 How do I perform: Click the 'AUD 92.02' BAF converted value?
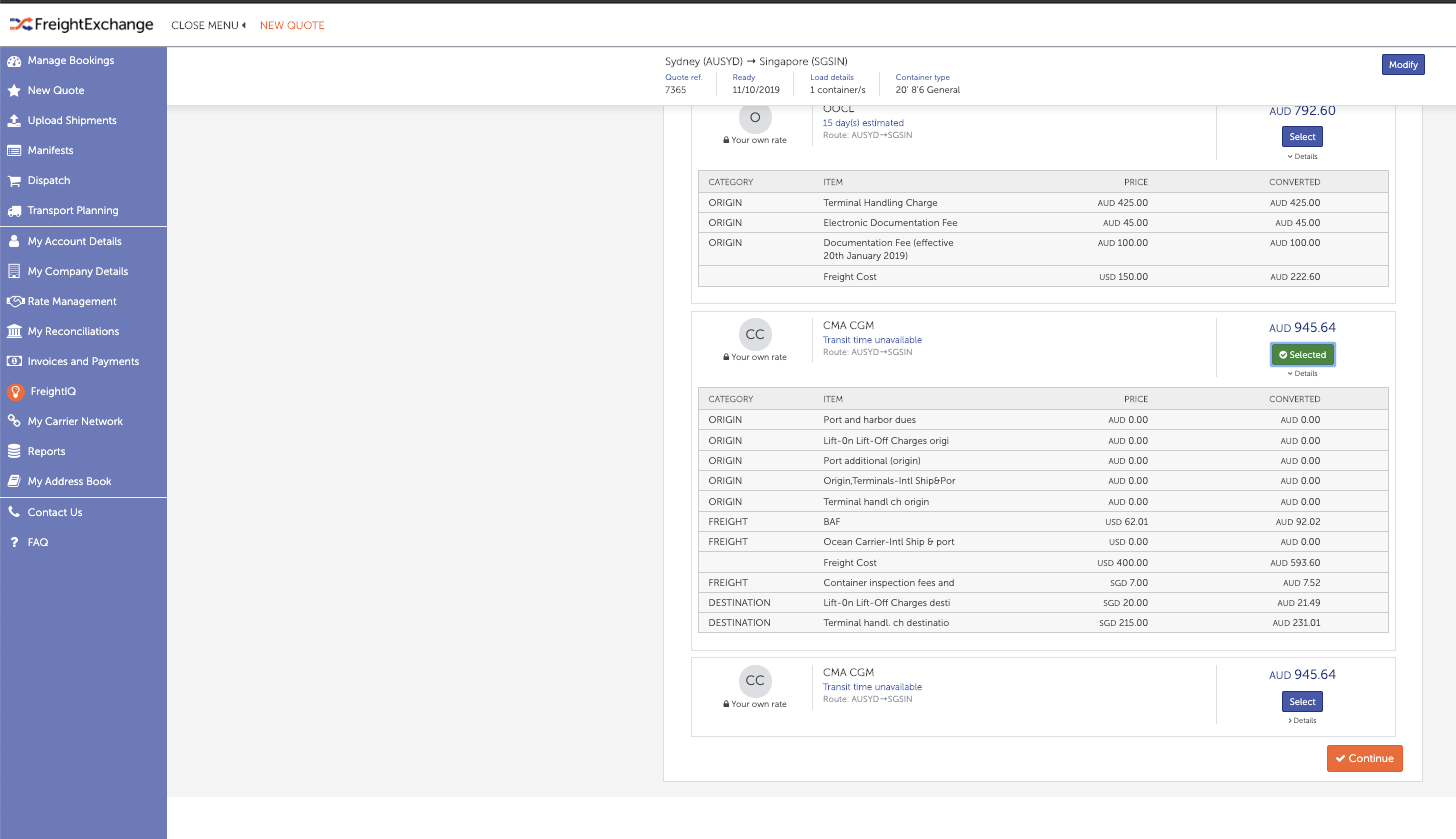1298,522
